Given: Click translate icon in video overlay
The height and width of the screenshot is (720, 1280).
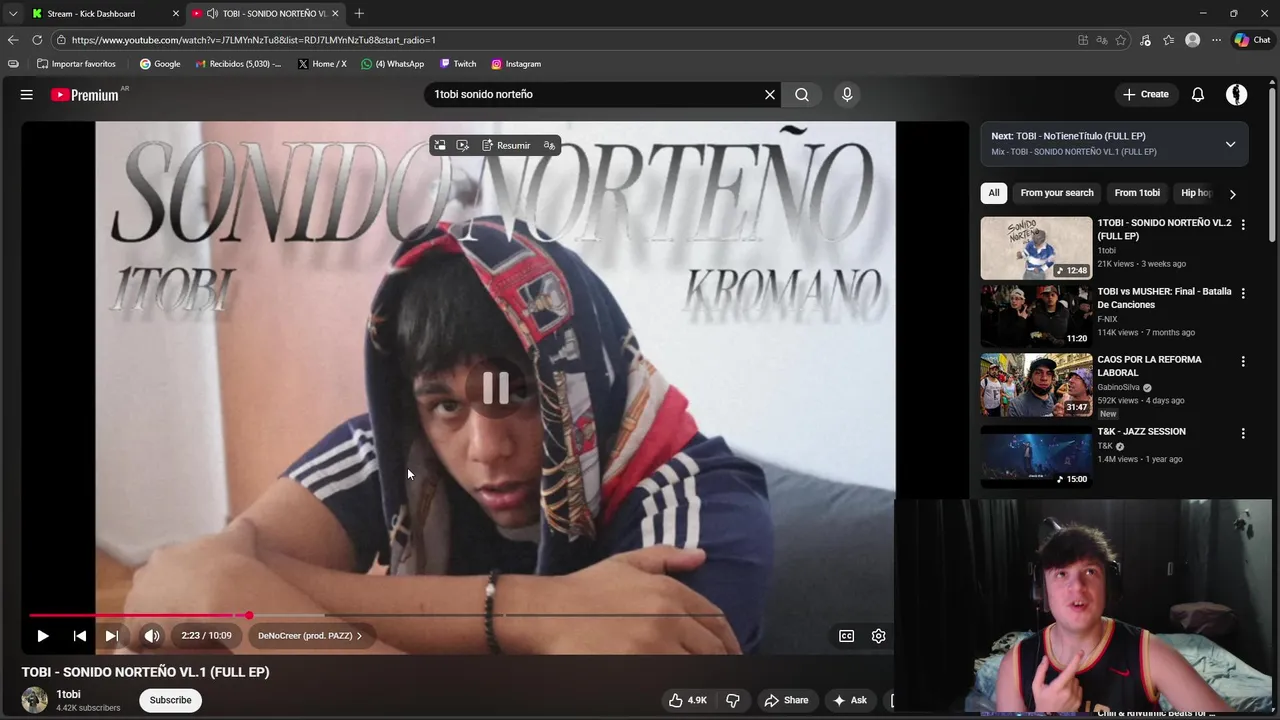Looking at the screenshot, I should (549, 145).
